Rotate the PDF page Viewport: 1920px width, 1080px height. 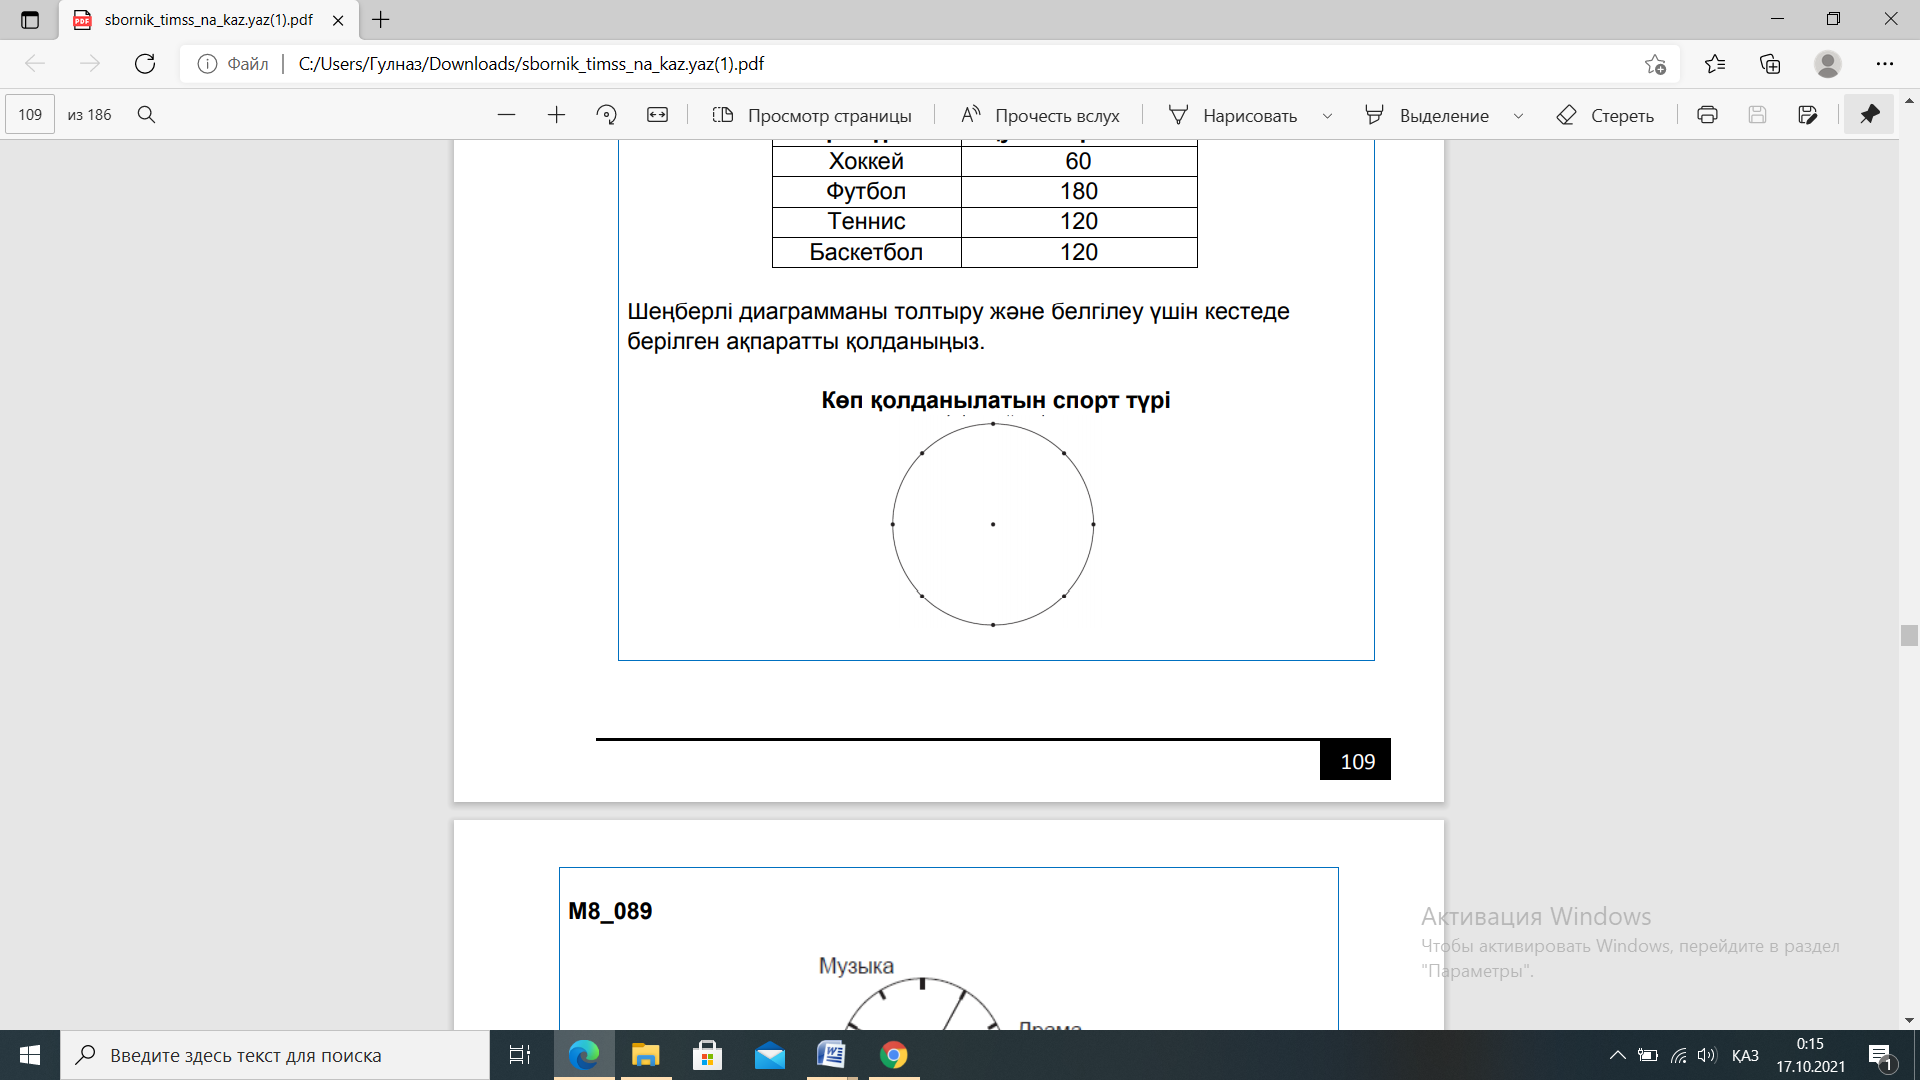pos(606,115)
